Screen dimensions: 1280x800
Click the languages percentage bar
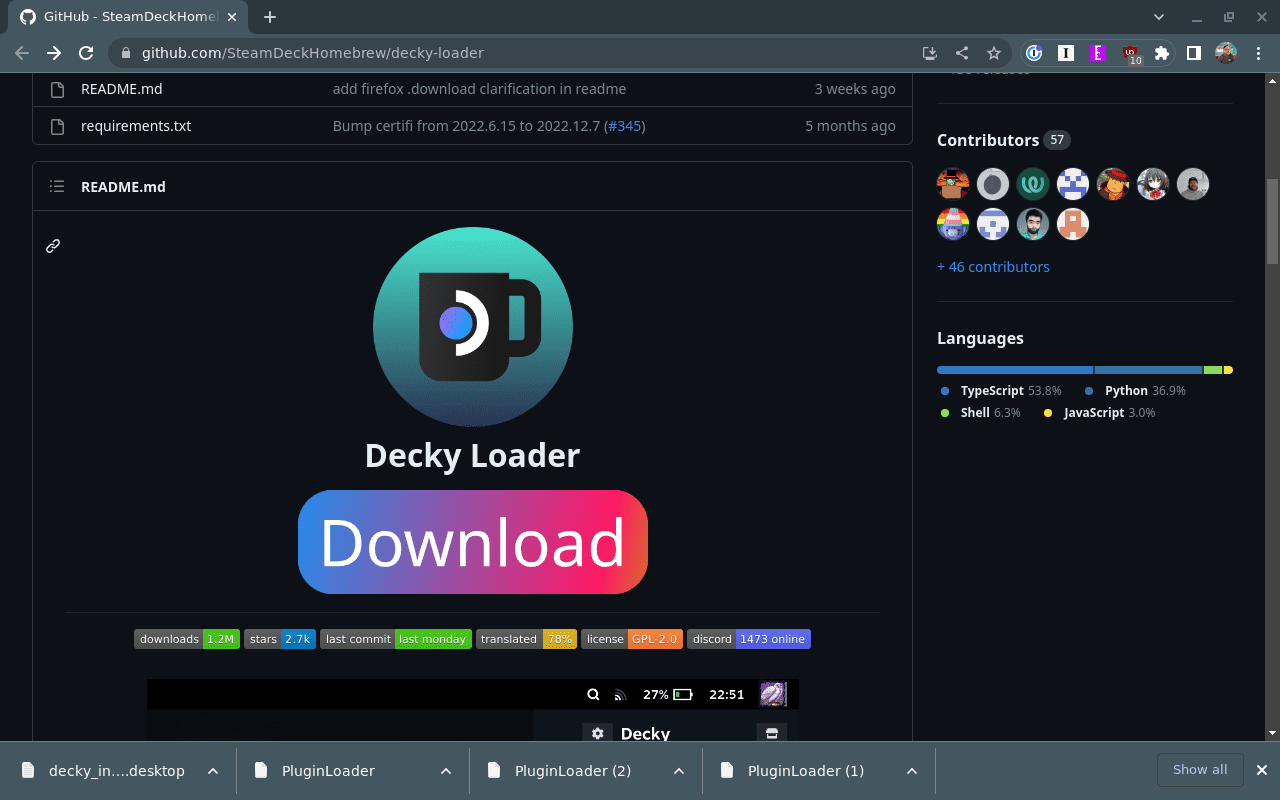point(1085,370)
